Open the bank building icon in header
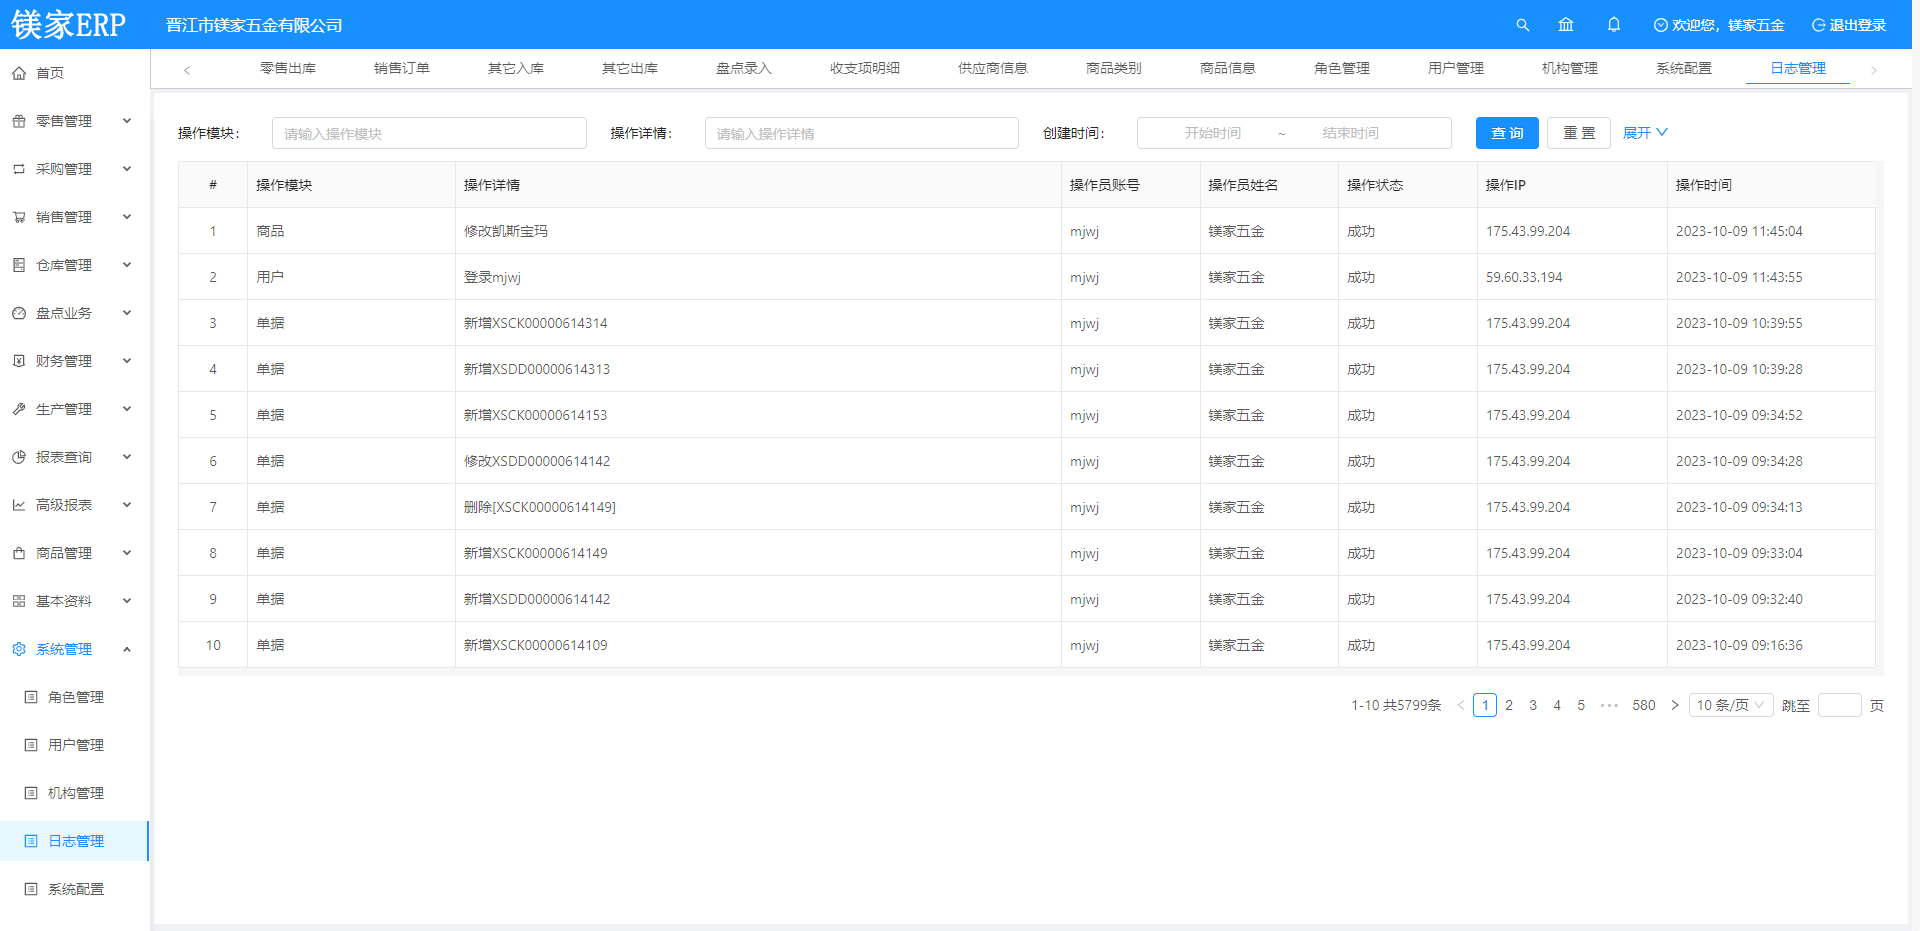The height and width of the screenshot is (931, 1920). [x=1566, y=25]
